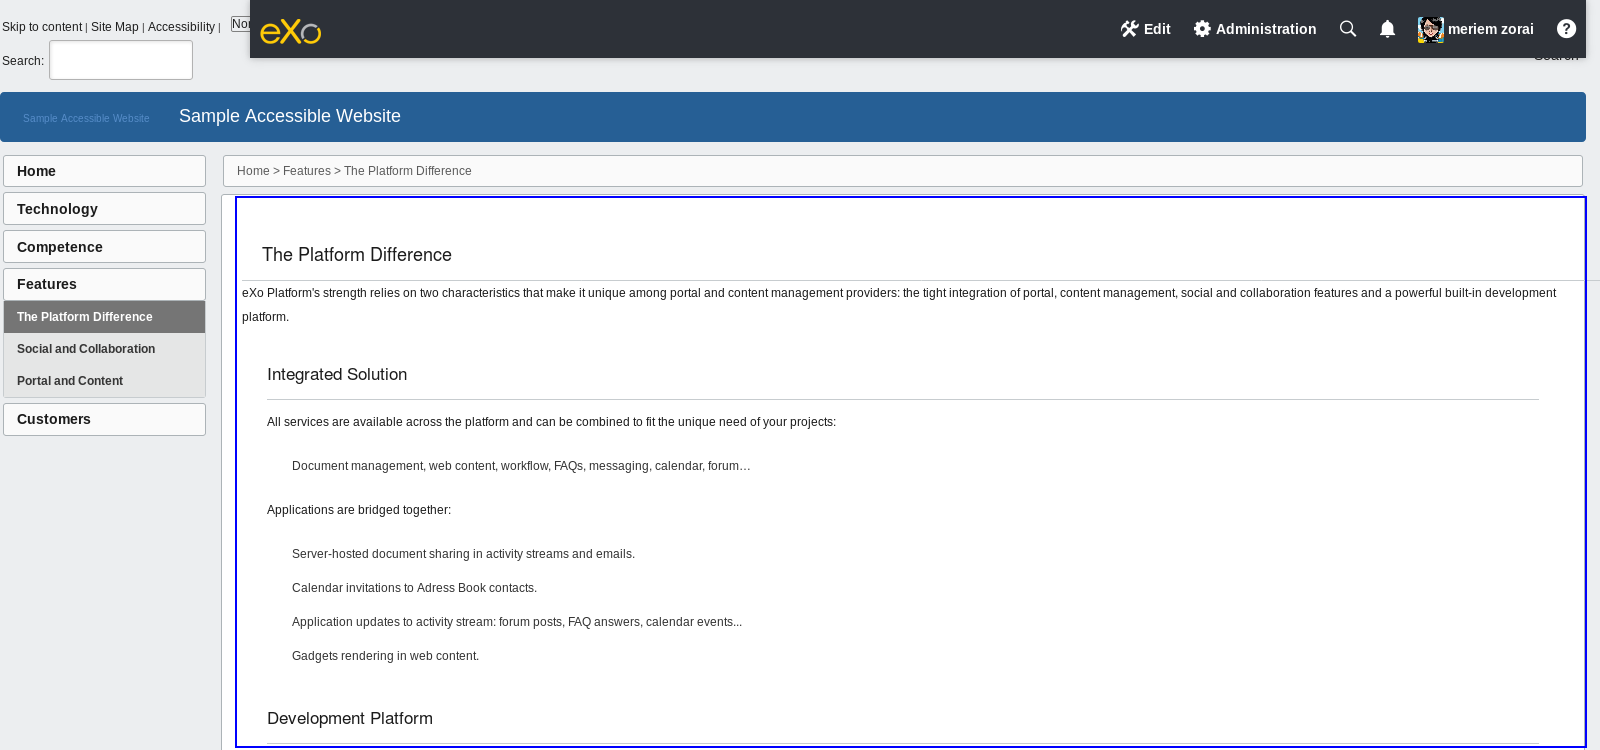This screenshot has width=1600, height=750.
Task: Open the Edit menu label
Action: 1157,29
